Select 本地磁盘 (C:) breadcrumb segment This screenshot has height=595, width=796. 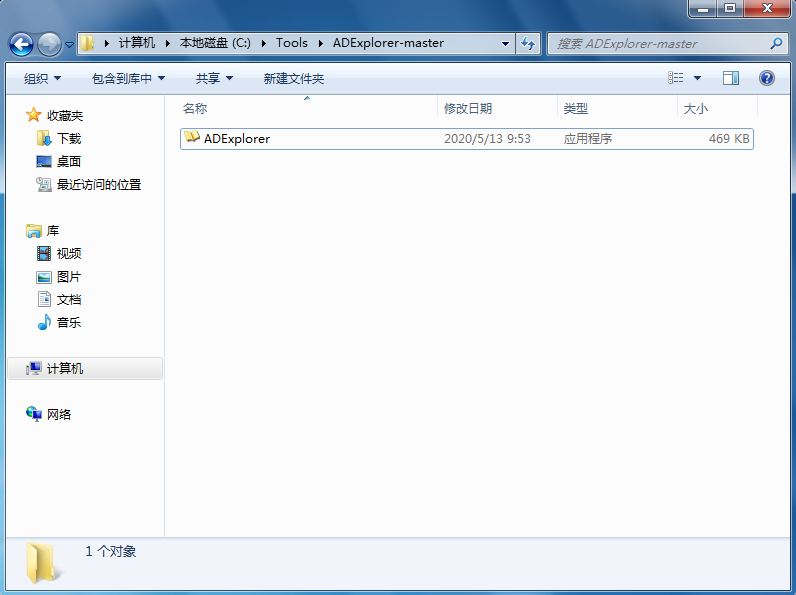point(215,43)
